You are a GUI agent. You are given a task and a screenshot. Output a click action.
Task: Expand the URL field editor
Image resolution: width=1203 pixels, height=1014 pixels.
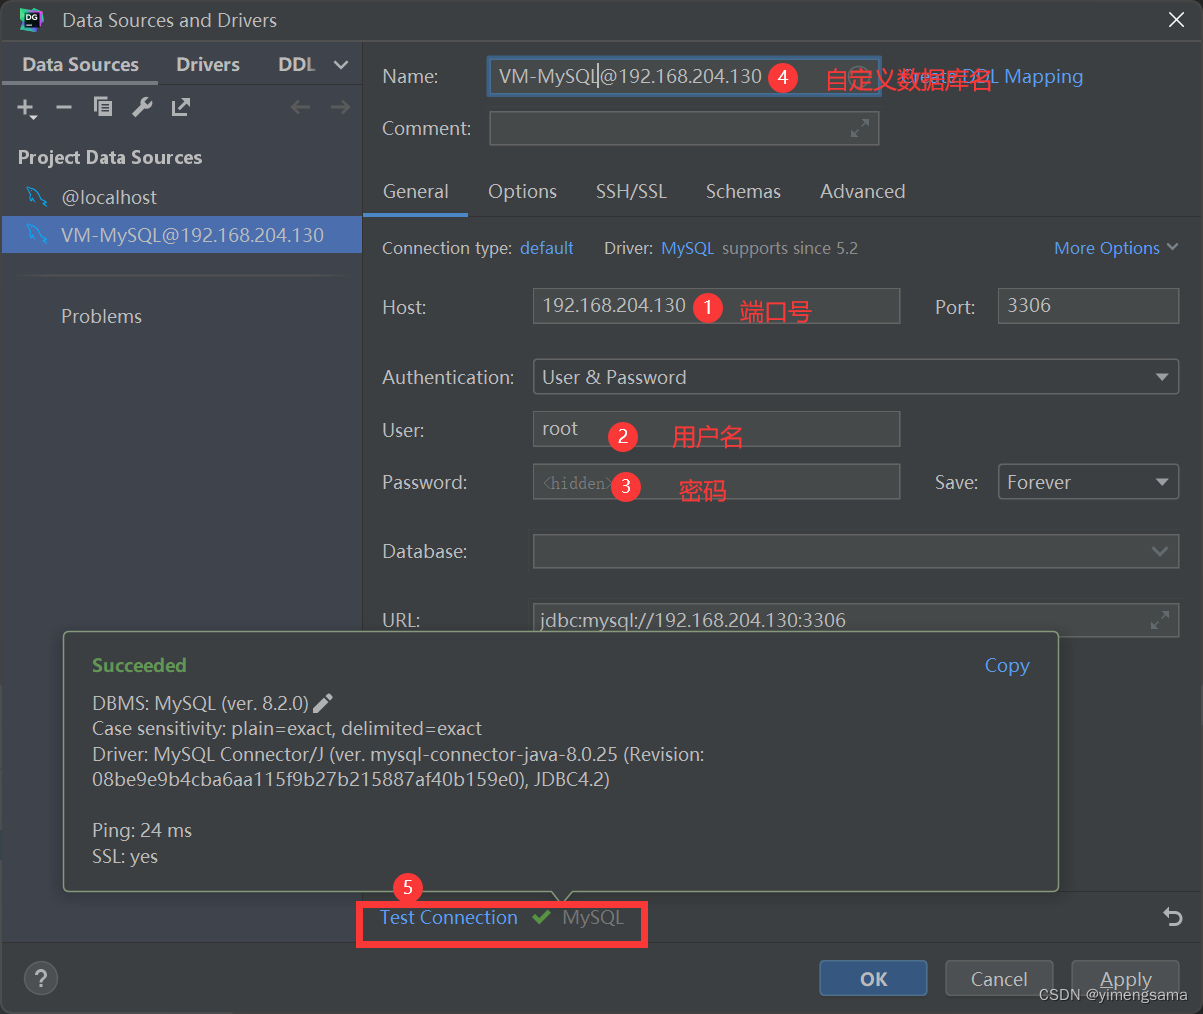[x=1160, y=620]
